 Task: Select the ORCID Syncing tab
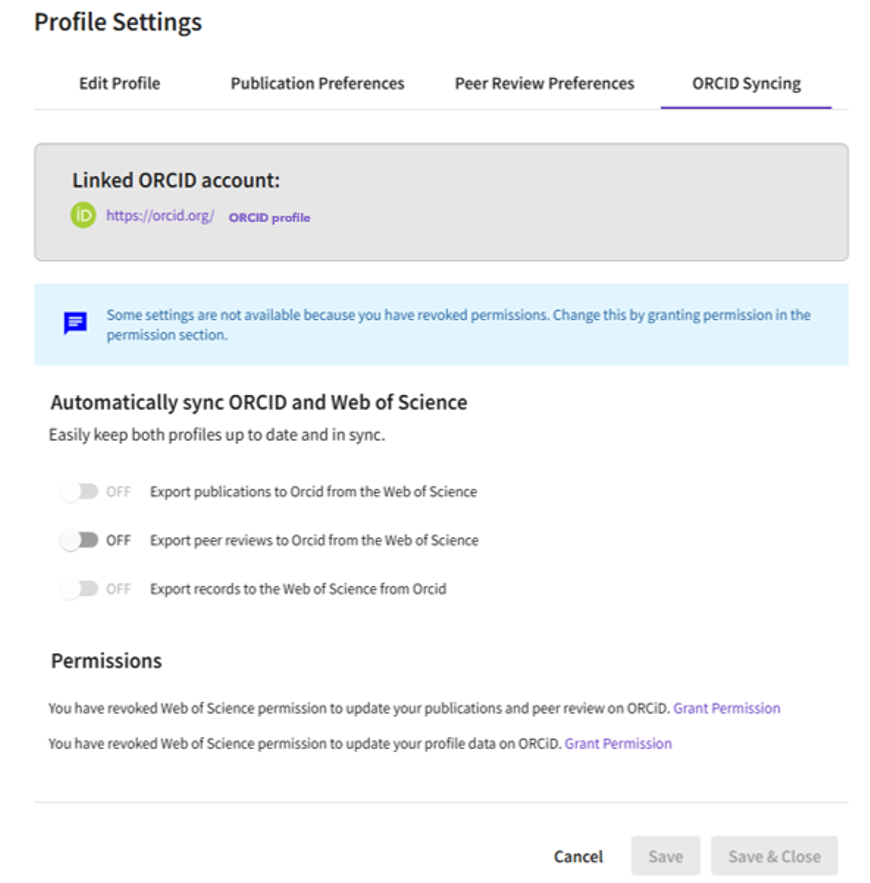(x=746, y=83)
